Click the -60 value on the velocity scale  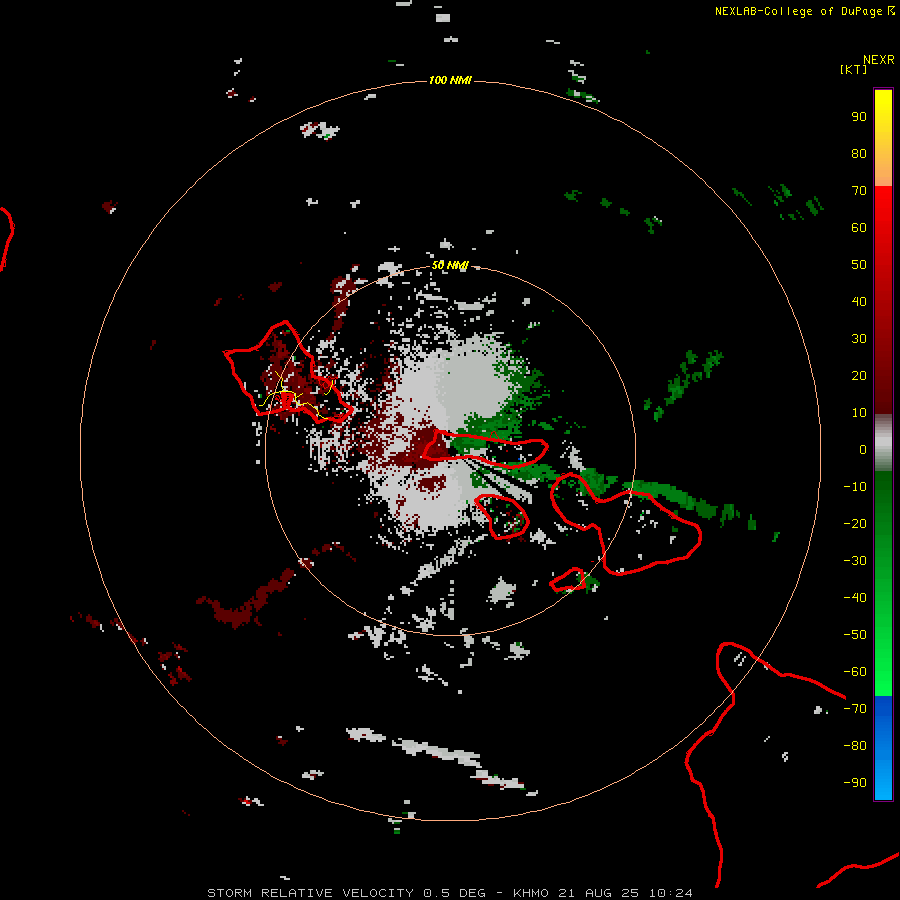855,672
